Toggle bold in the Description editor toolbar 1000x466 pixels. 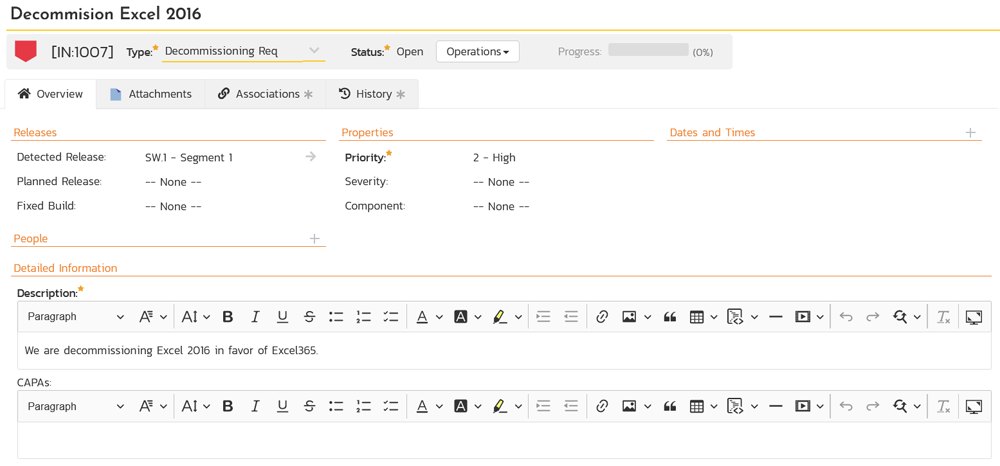(228, 317)
